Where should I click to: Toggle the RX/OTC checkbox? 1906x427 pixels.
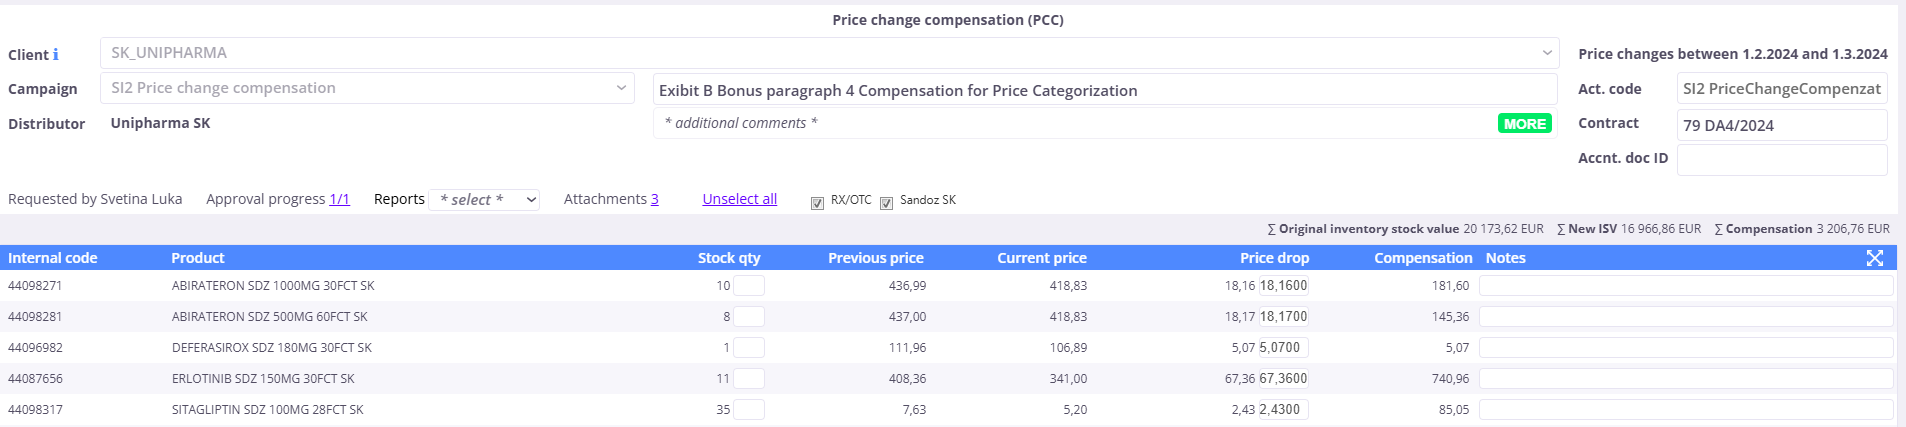click(x=817, y=203)
